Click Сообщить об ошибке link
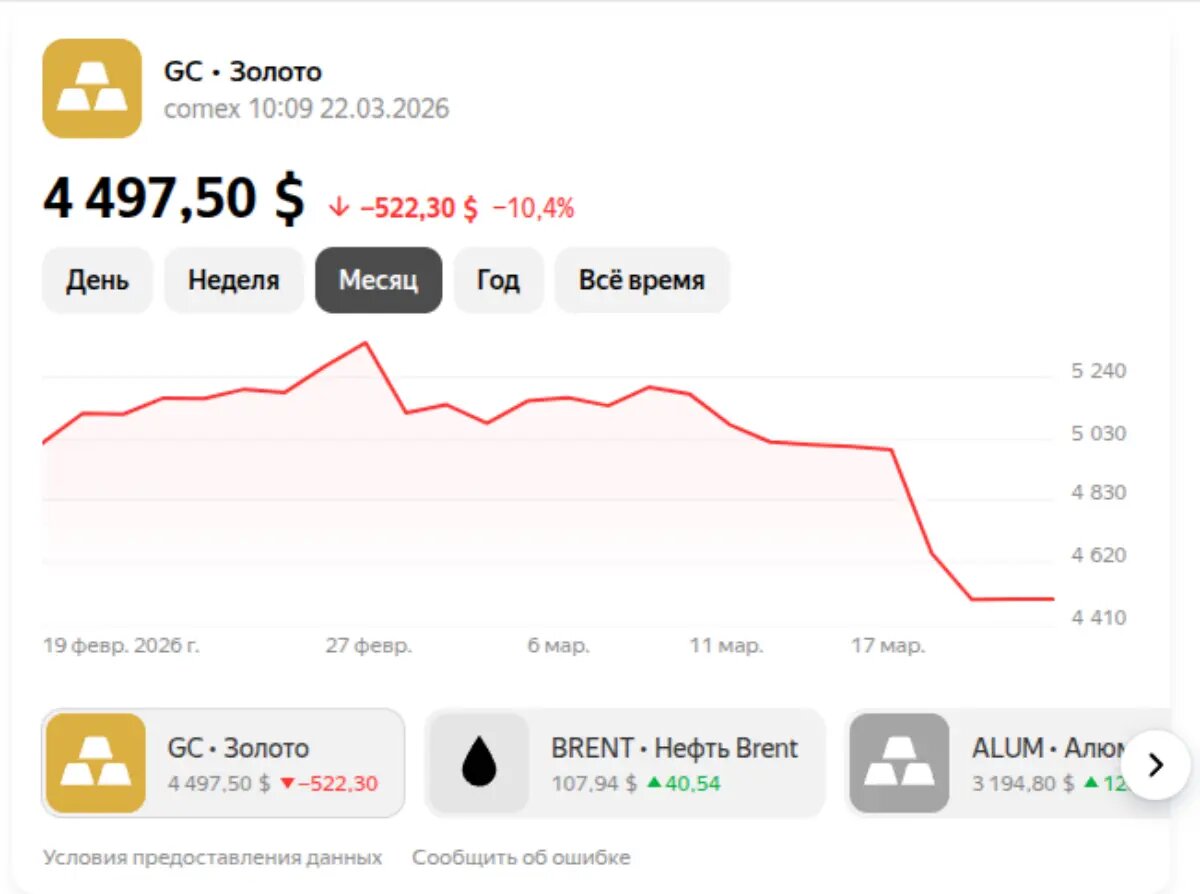 coord(521,858)
